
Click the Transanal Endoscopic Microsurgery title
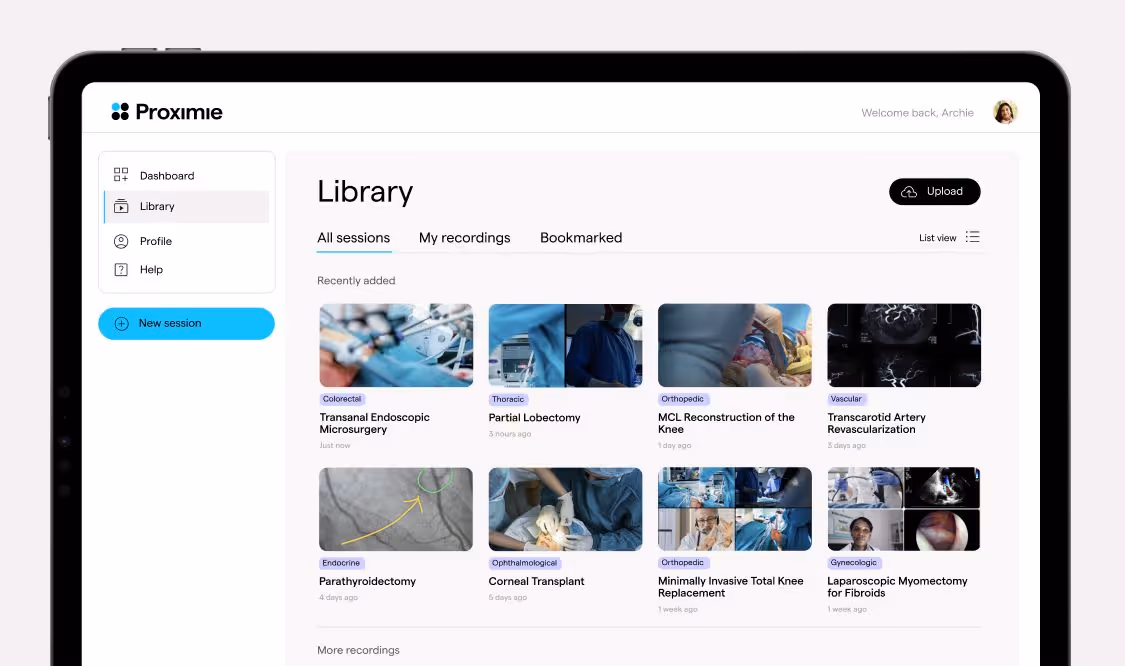375,423
